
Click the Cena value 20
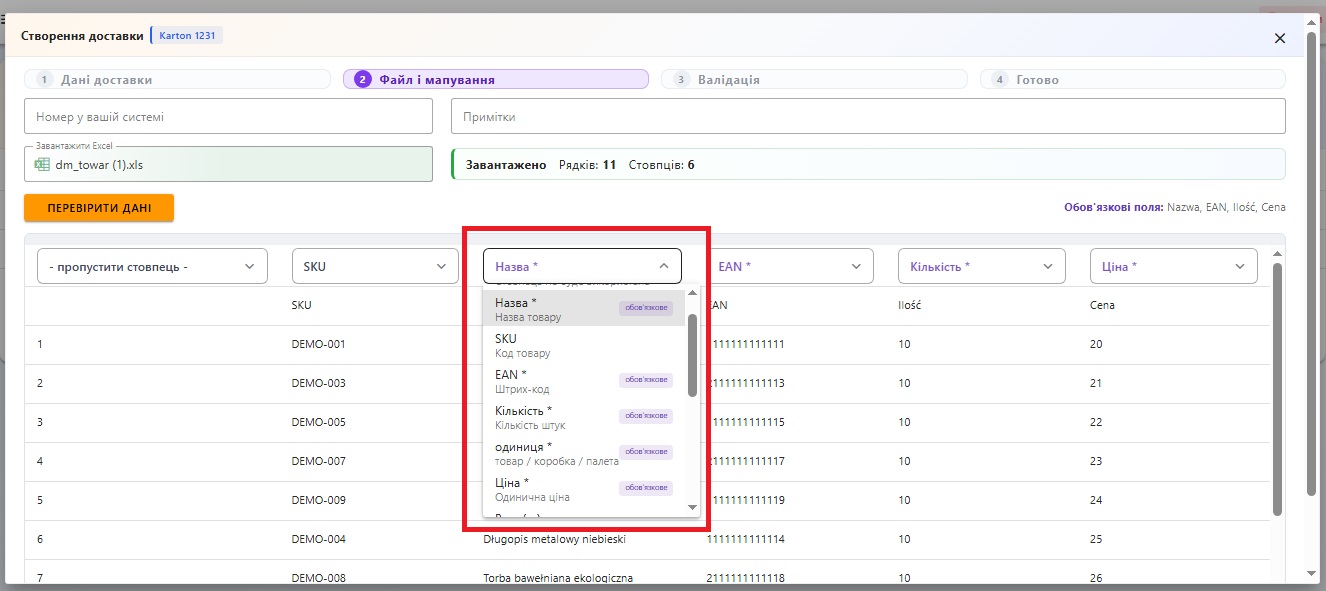1096,344
